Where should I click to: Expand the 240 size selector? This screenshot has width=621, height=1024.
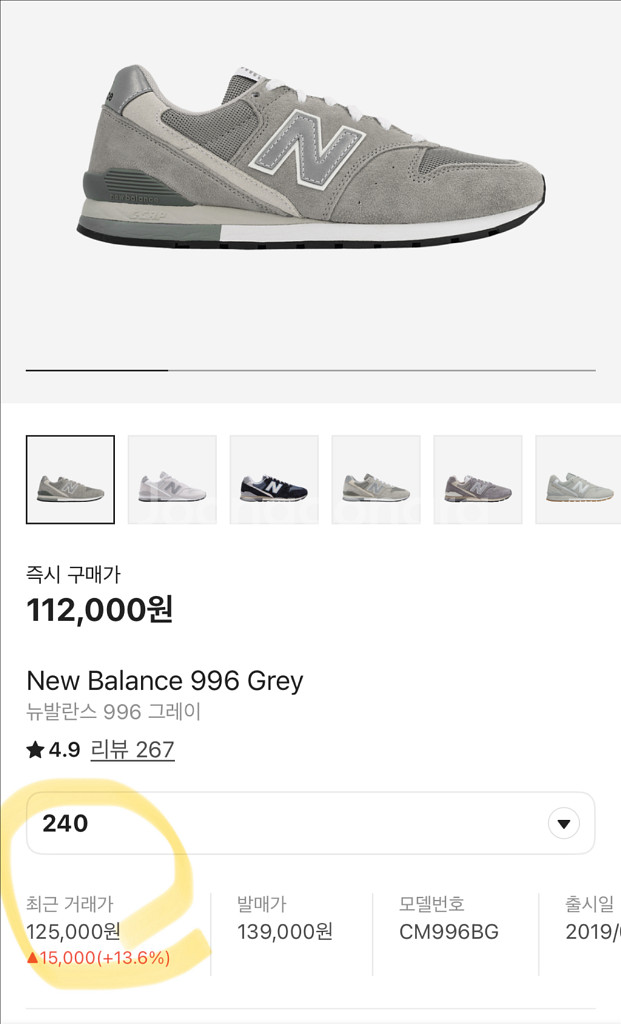(x=310, y=824)
